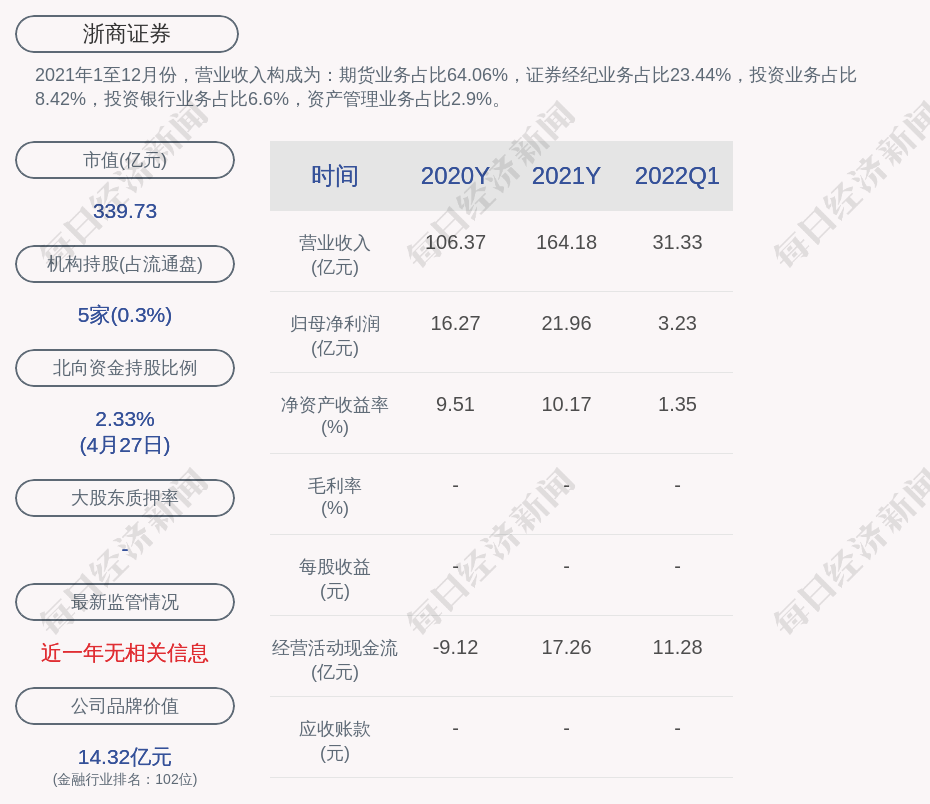Click the 浙商证券 company name pill
The width and height of the screenshot is (930, 804).
coord(127,34)
